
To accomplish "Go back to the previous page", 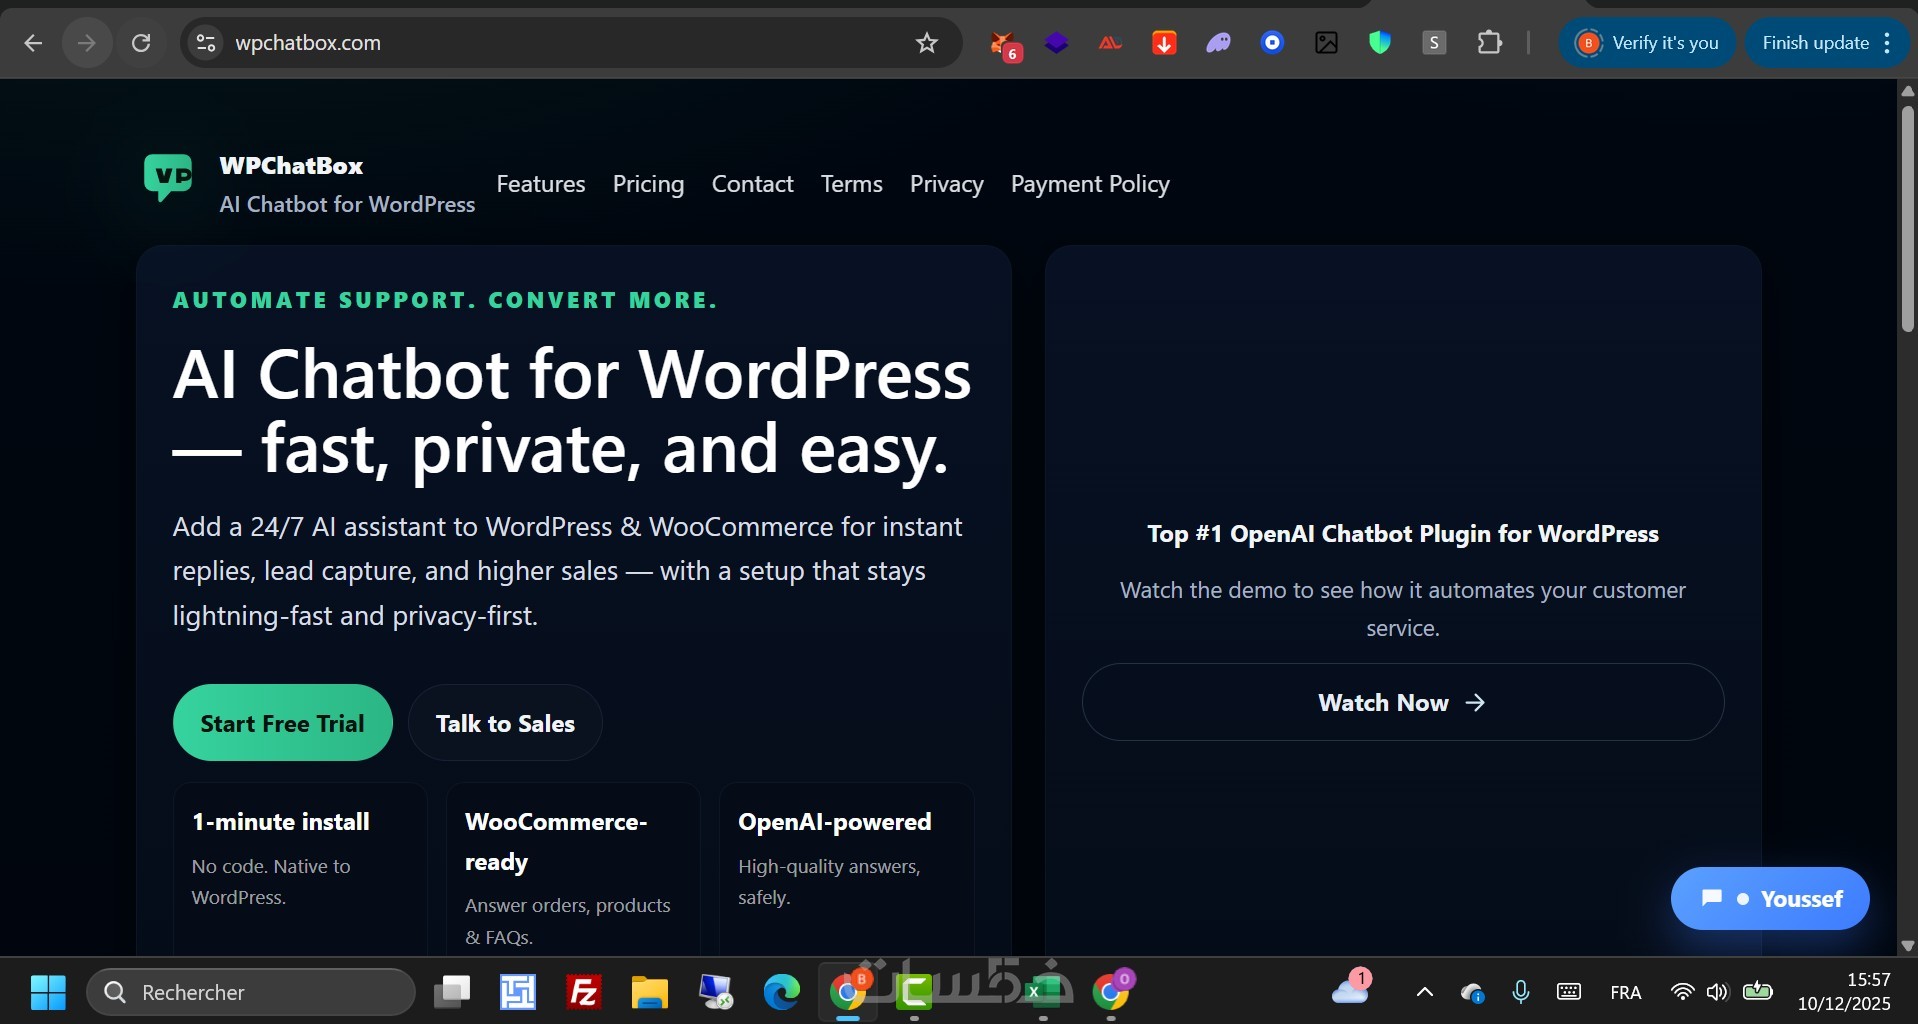I will 33,43.
